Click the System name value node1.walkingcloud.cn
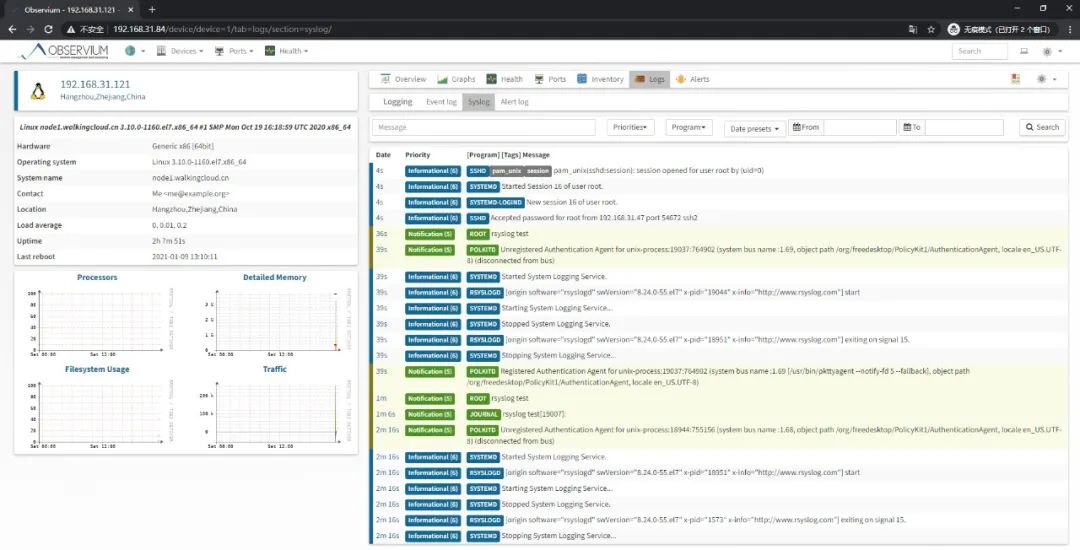Screen dimensions: 1080x550 click(x=190, y=178)
